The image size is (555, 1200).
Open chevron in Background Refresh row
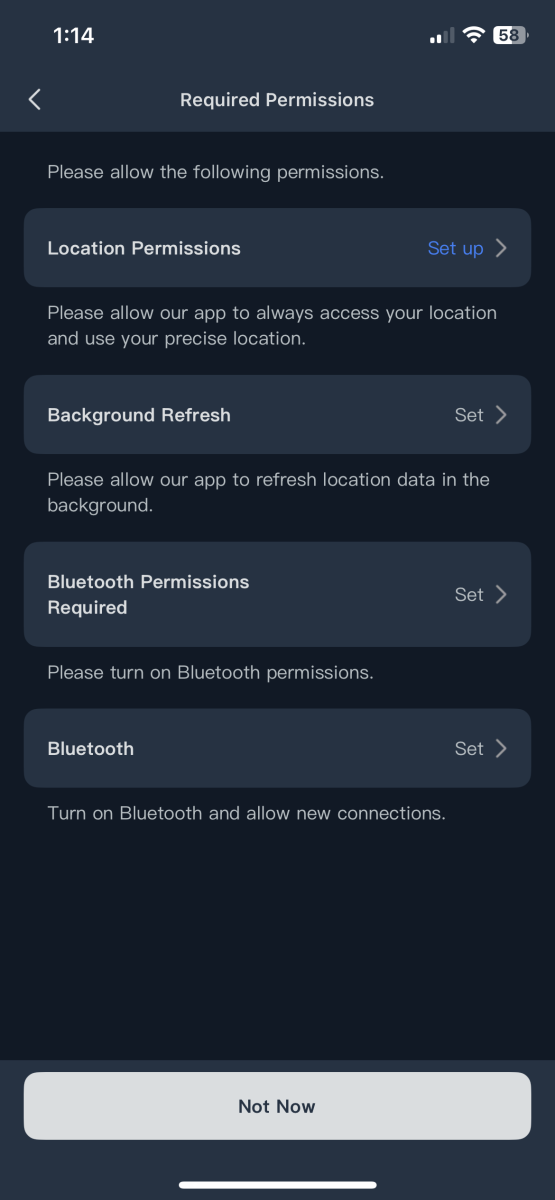[501, 415]
